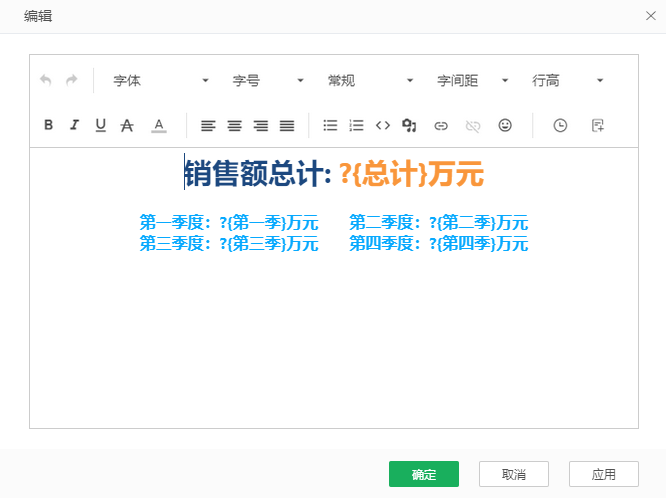
Task: Center align the text
Action: (x=234, y=125)
